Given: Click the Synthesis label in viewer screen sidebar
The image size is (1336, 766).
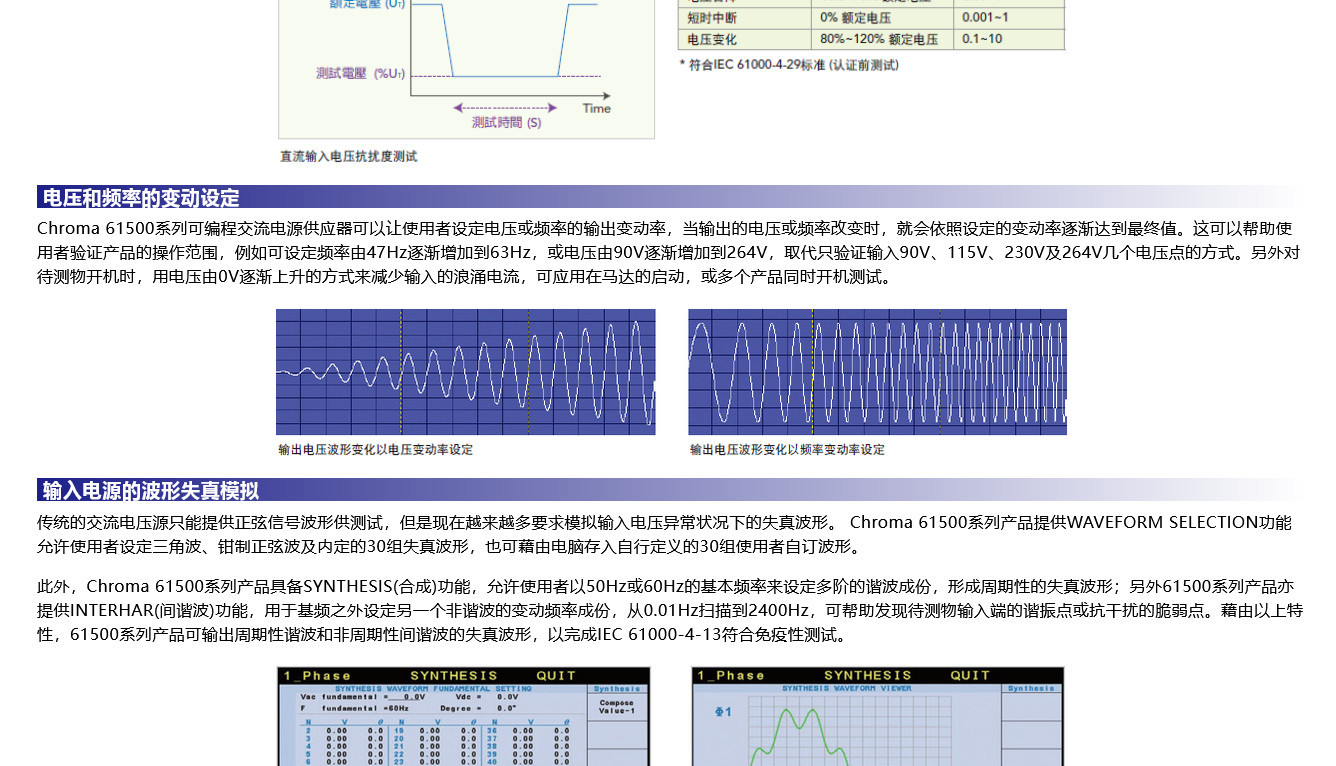Looking at the screenshot, I should pyautogui.click(x=1031, y=689).
